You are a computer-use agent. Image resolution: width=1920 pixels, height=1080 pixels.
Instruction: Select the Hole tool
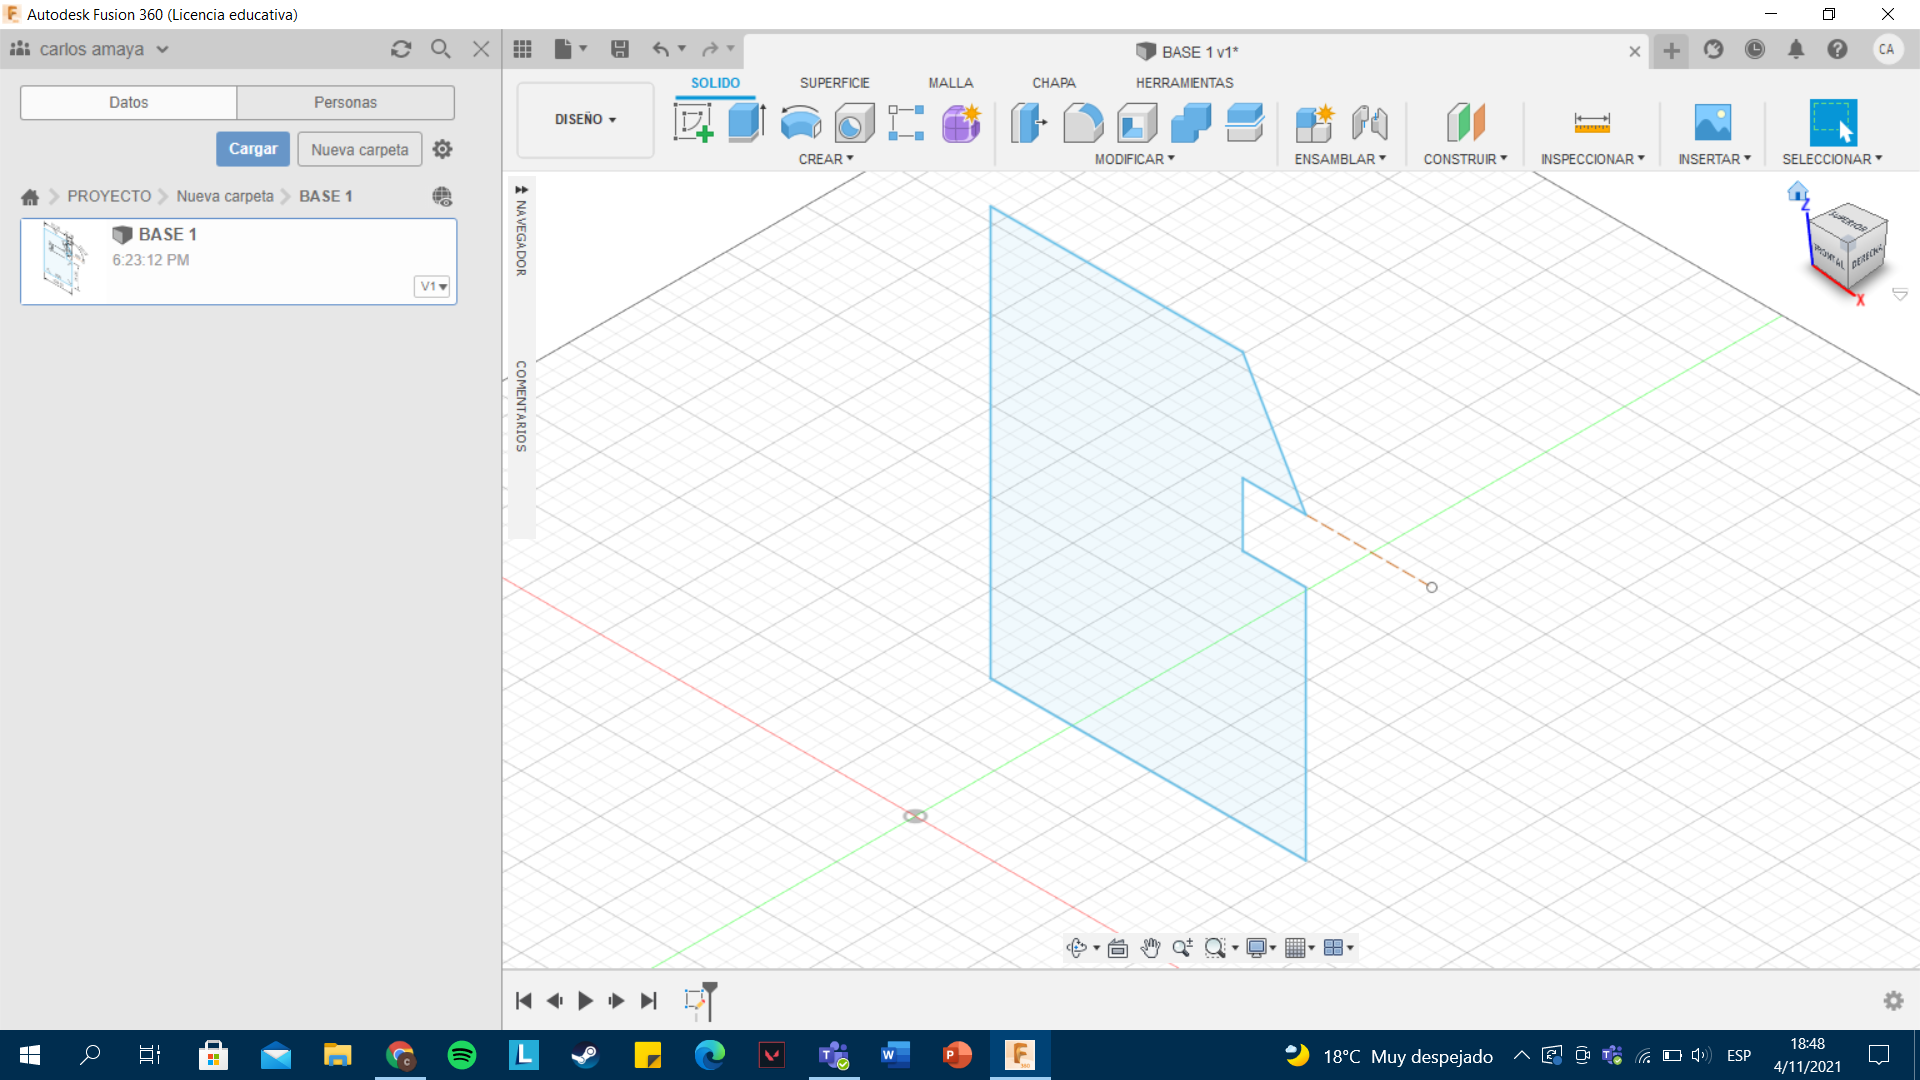pyautogui.click(x=854, y=123)
